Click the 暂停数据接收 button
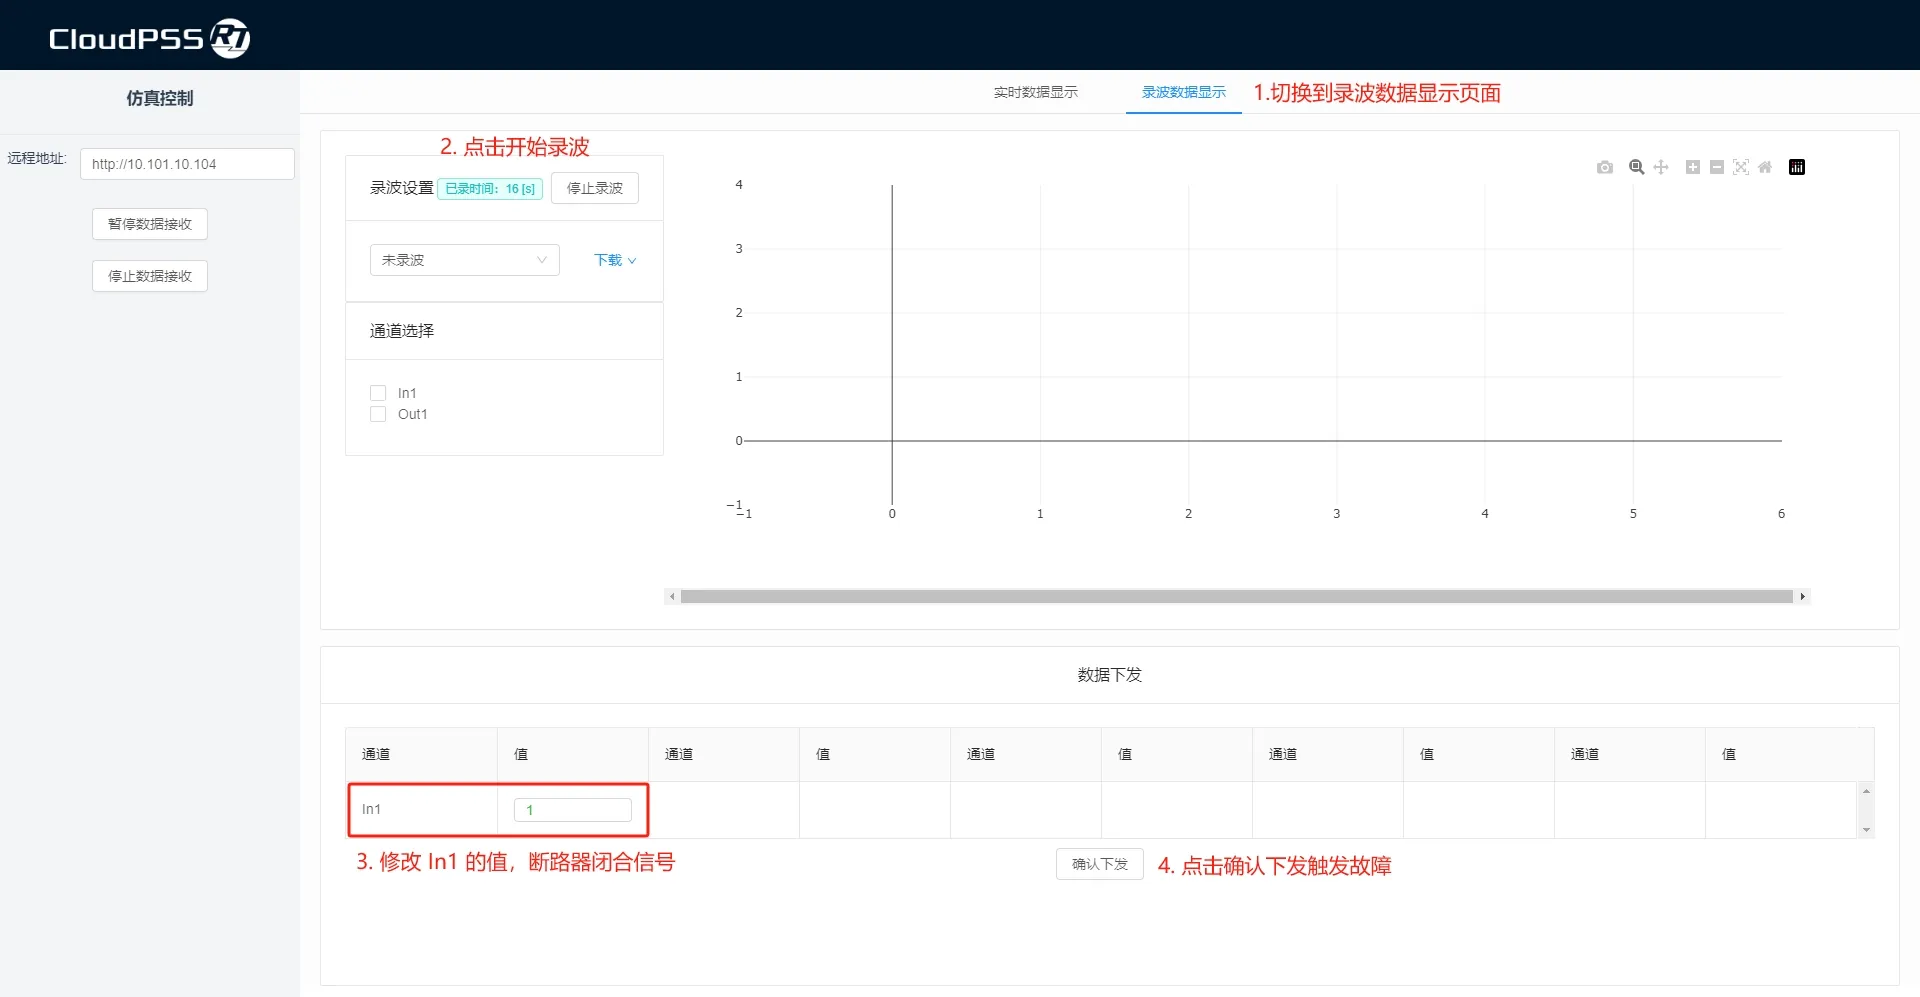1920x997 pixels. 150,224
